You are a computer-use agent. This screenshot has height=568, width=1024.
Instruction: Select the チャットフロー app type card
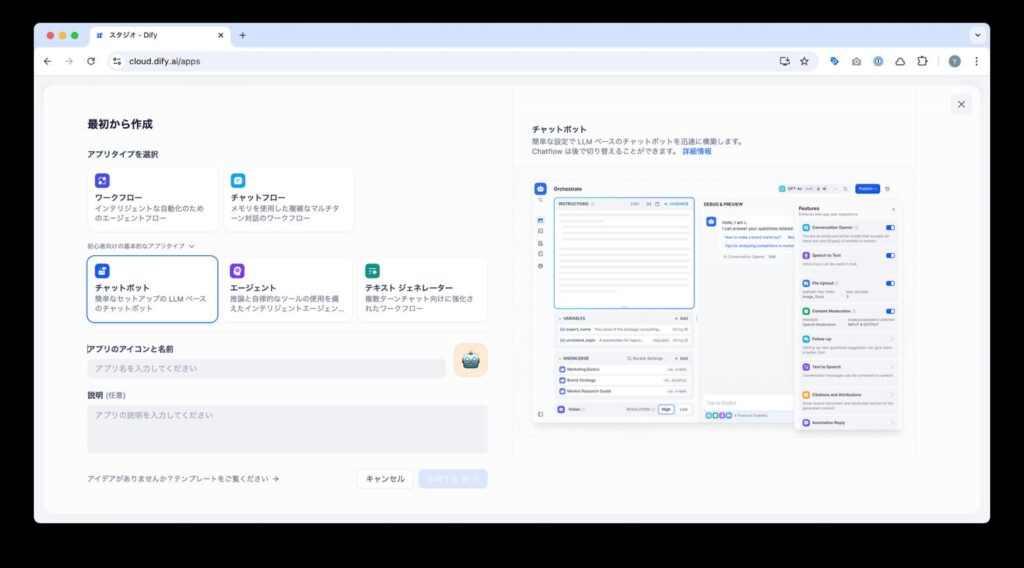coord(288,199)
